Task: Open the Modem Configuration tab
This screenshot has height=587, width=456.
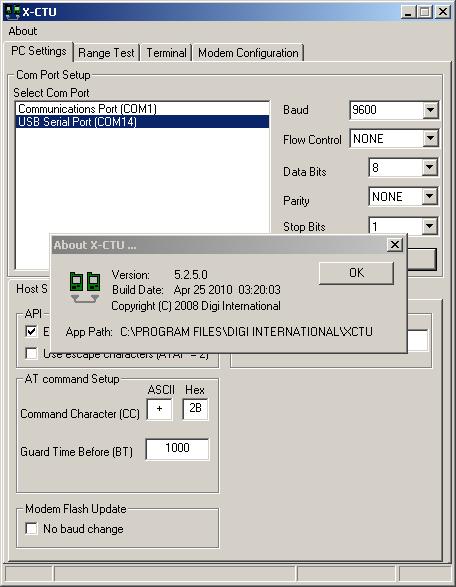Action: 248,53
